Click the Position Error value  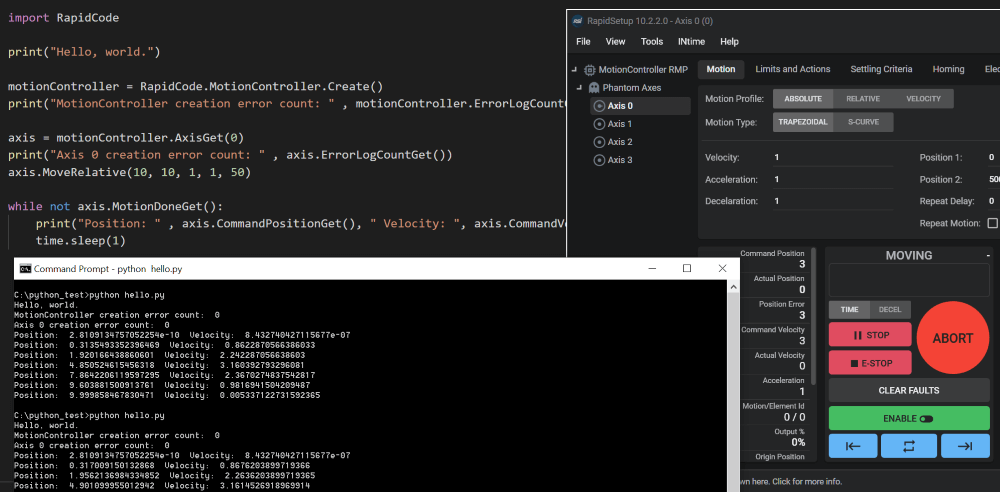[x=802, y=315]
